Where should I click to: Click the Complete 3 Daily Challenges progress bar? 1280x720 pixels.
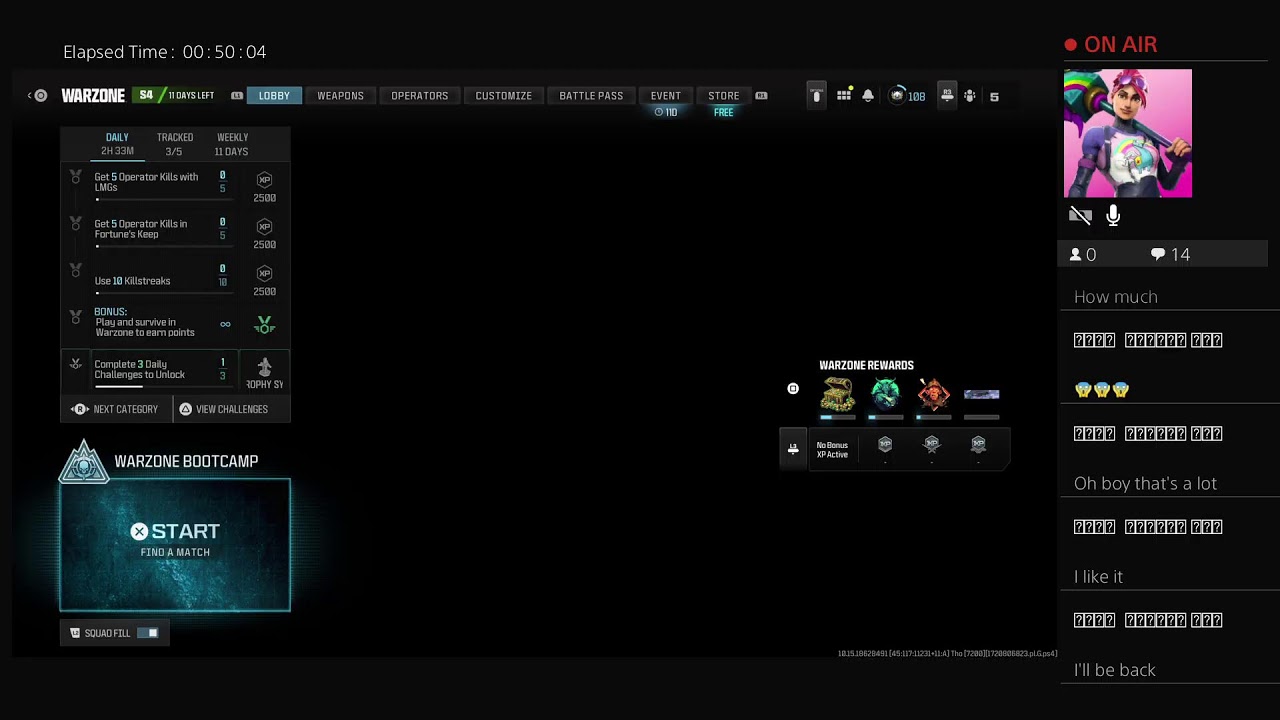click(x=164, y=386)
